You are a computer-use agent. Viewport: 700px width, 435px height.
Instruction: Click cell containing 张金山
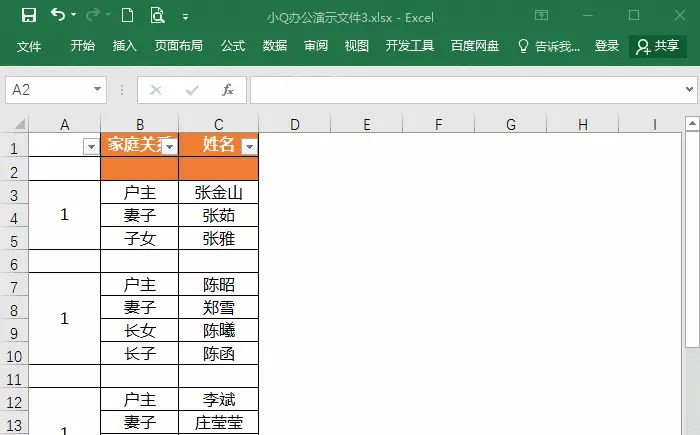tap(219, 192)
